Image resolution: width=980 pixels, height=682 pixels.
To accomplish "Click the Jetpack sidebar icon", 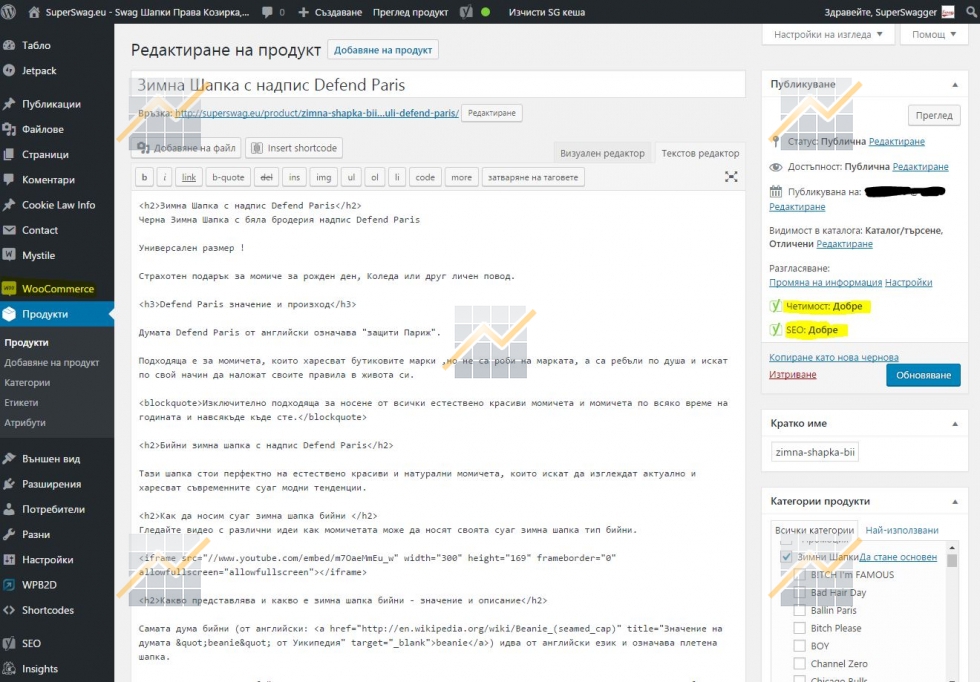I will click(9, 70).
